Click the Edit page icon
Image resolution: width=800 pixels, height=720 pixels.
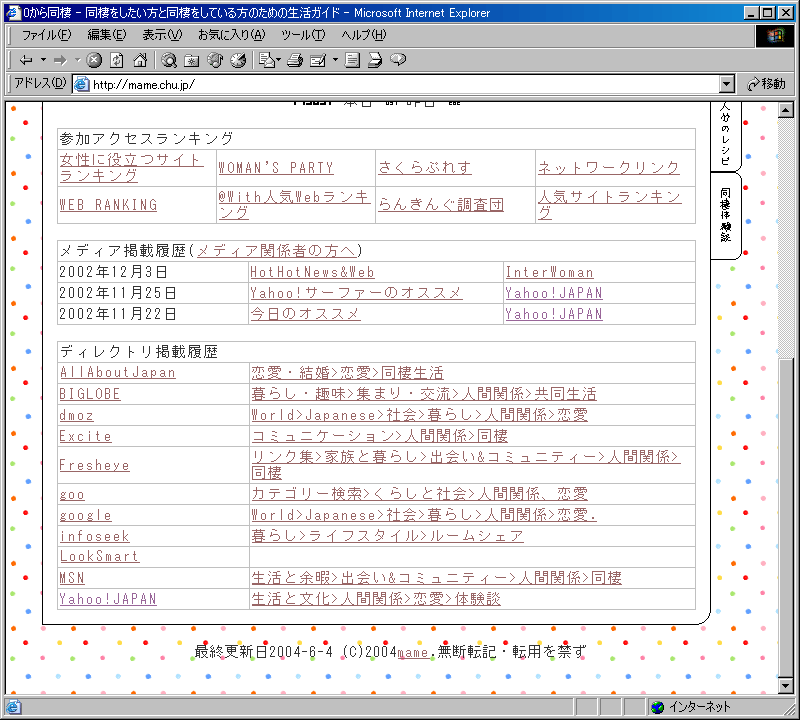click(318, 60)
